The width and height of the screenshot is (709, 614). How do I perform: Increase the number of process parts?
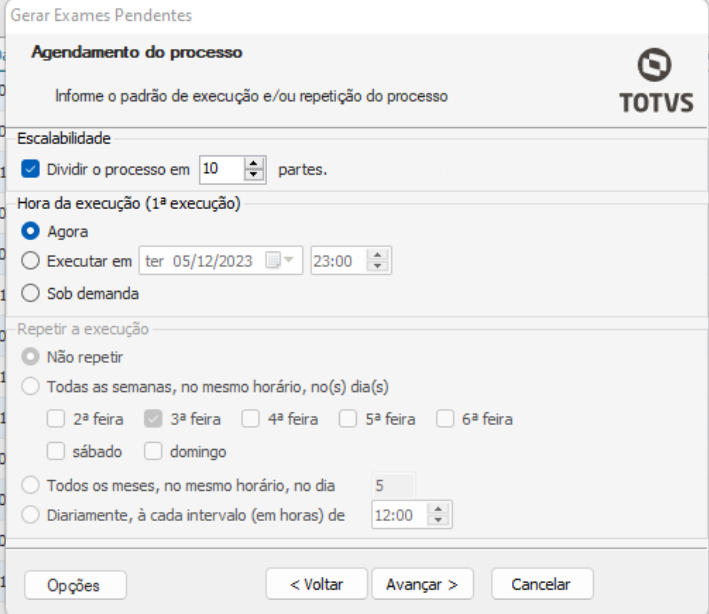[x=255, y=164]
